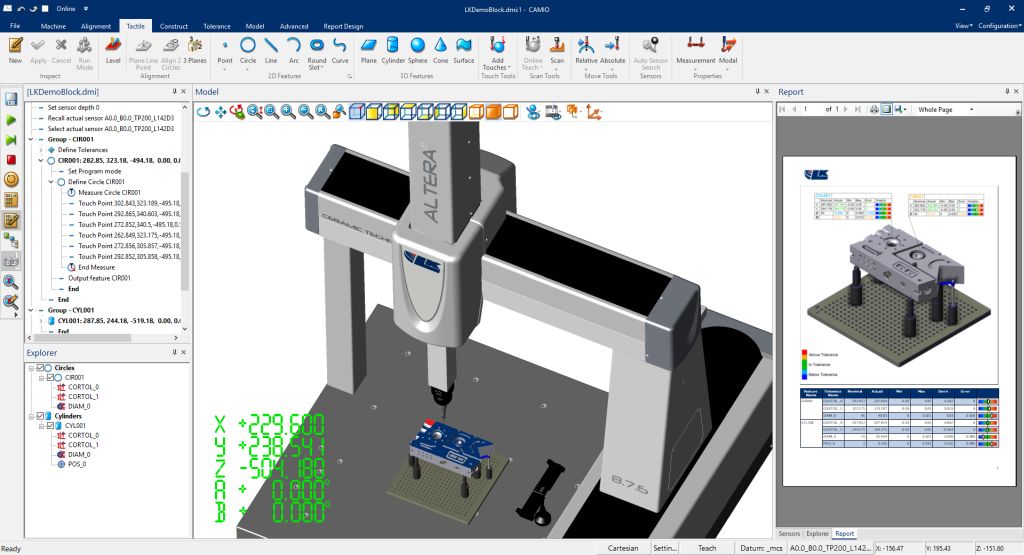The height and width of the screenshot is (555, 1024).
Task: Open the File menu
Action: (15, 26)
